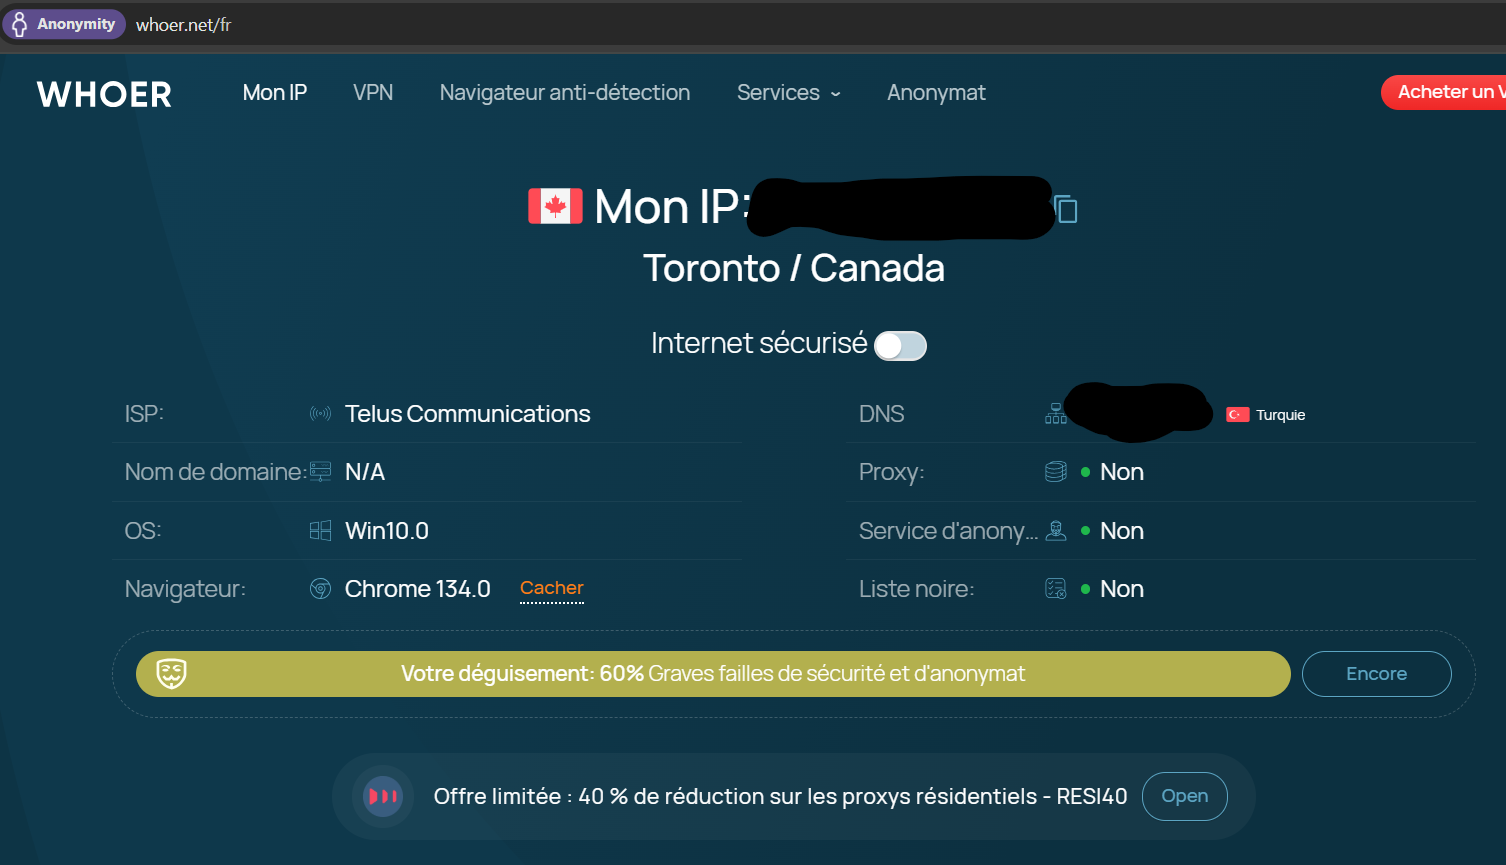Click the Wi-Fi signal icon next to ISP
1506x865 pixels.
pyautogui.click(x=320, y=412)
